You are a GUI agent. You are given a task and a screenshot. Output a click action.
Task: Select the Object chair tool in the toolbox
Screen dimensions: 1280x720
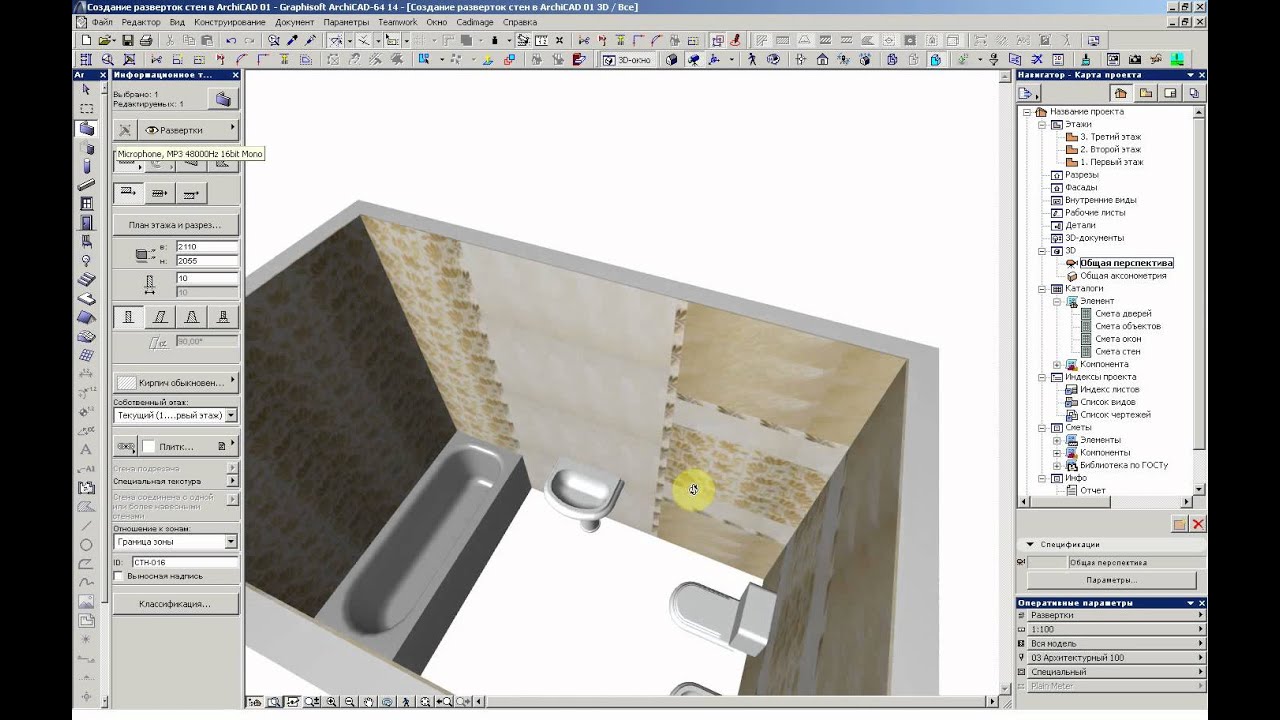(x=86, y=241)
